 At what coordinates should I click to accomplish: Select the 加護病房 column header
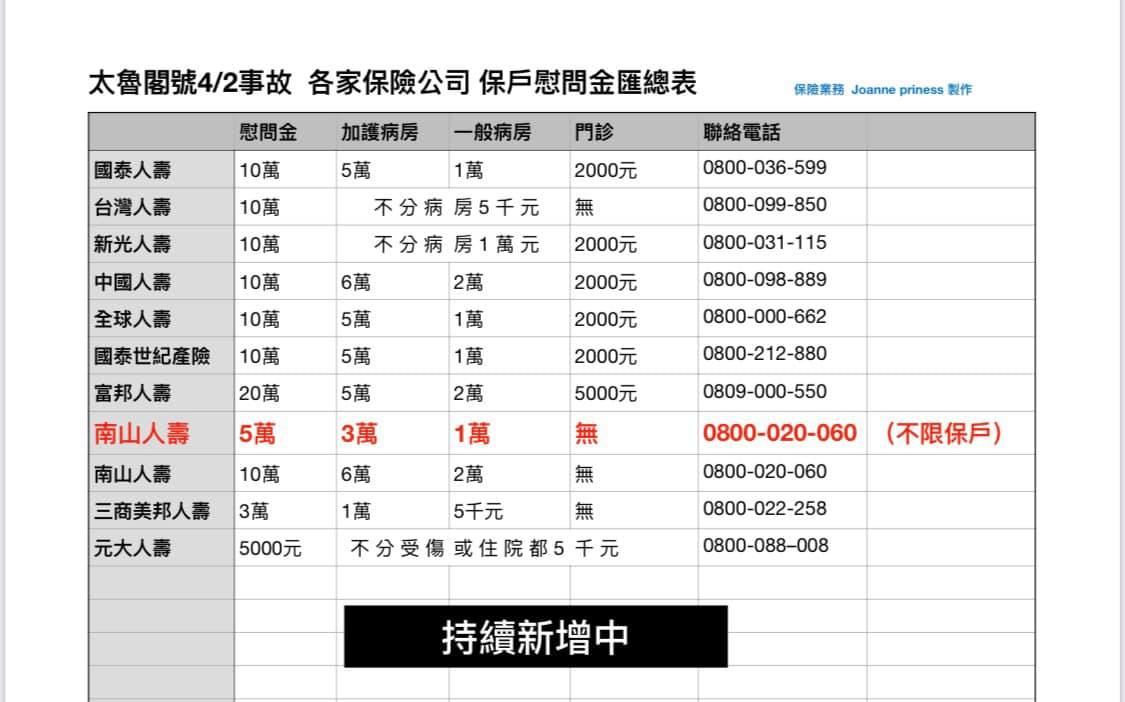pos(380,132)
